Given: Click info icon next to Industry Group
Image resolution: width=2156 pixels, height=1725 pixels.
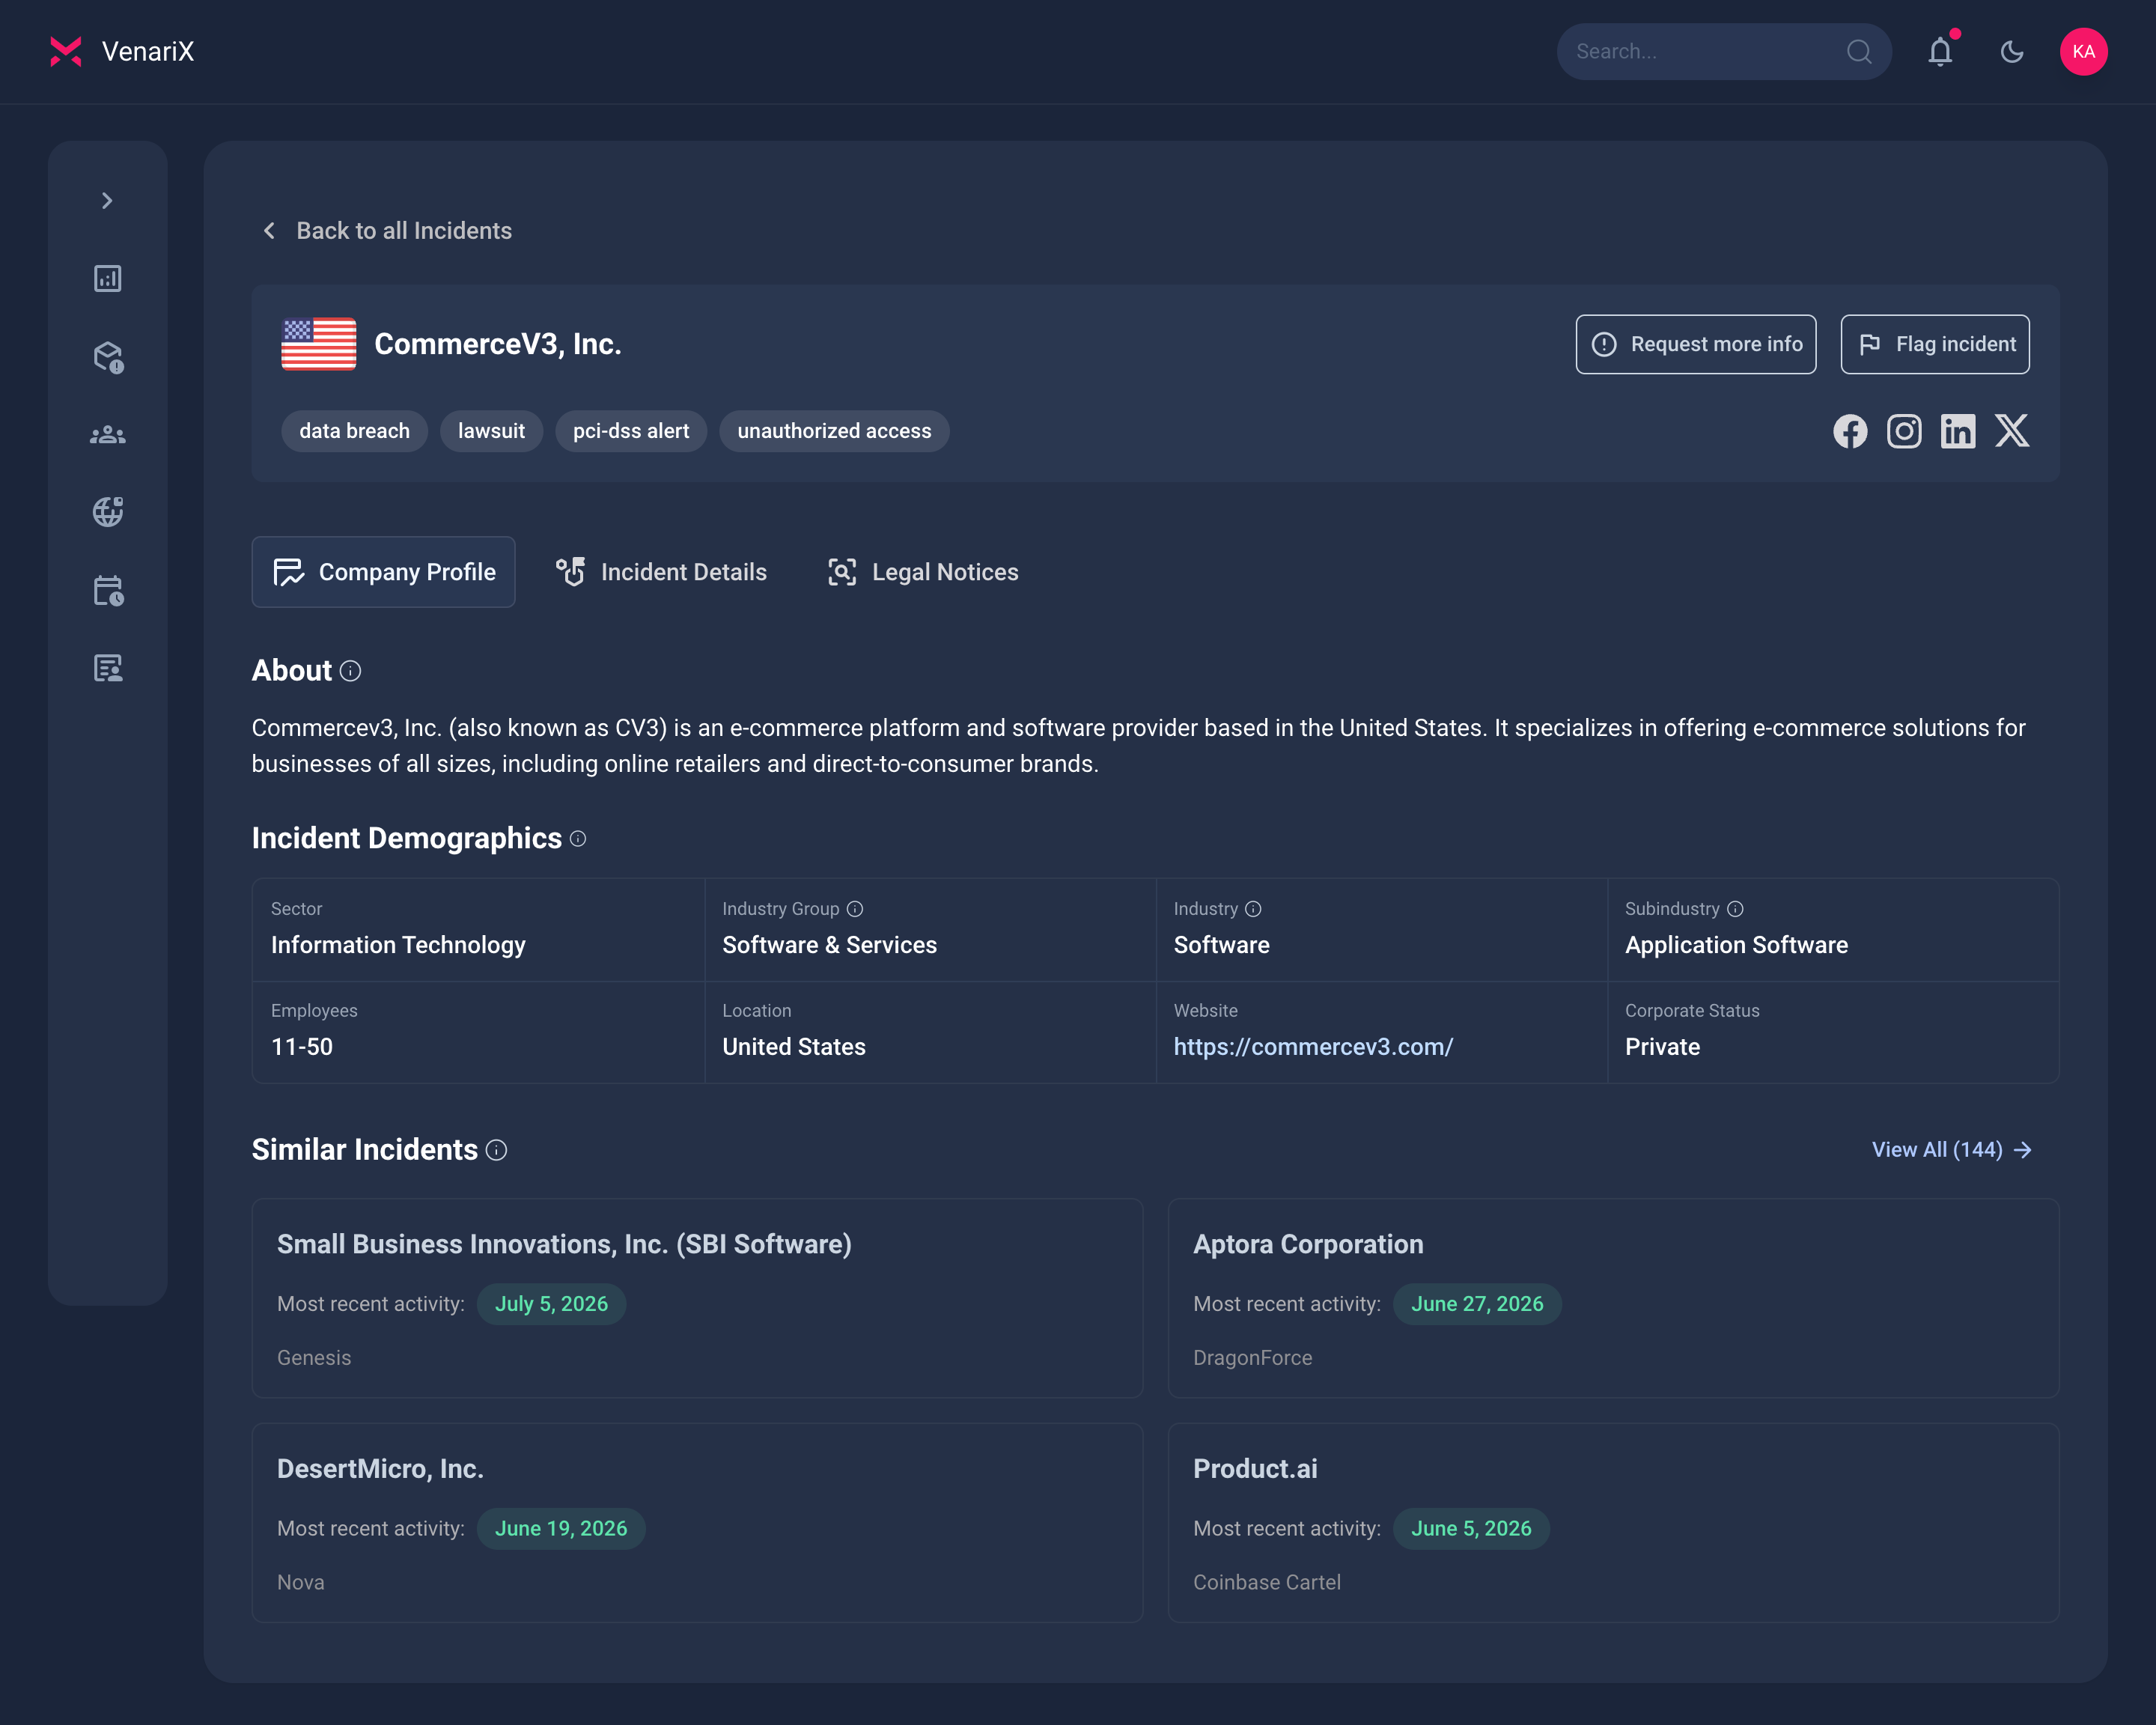Looking at the screenshot, I should (x=855, y=909).
